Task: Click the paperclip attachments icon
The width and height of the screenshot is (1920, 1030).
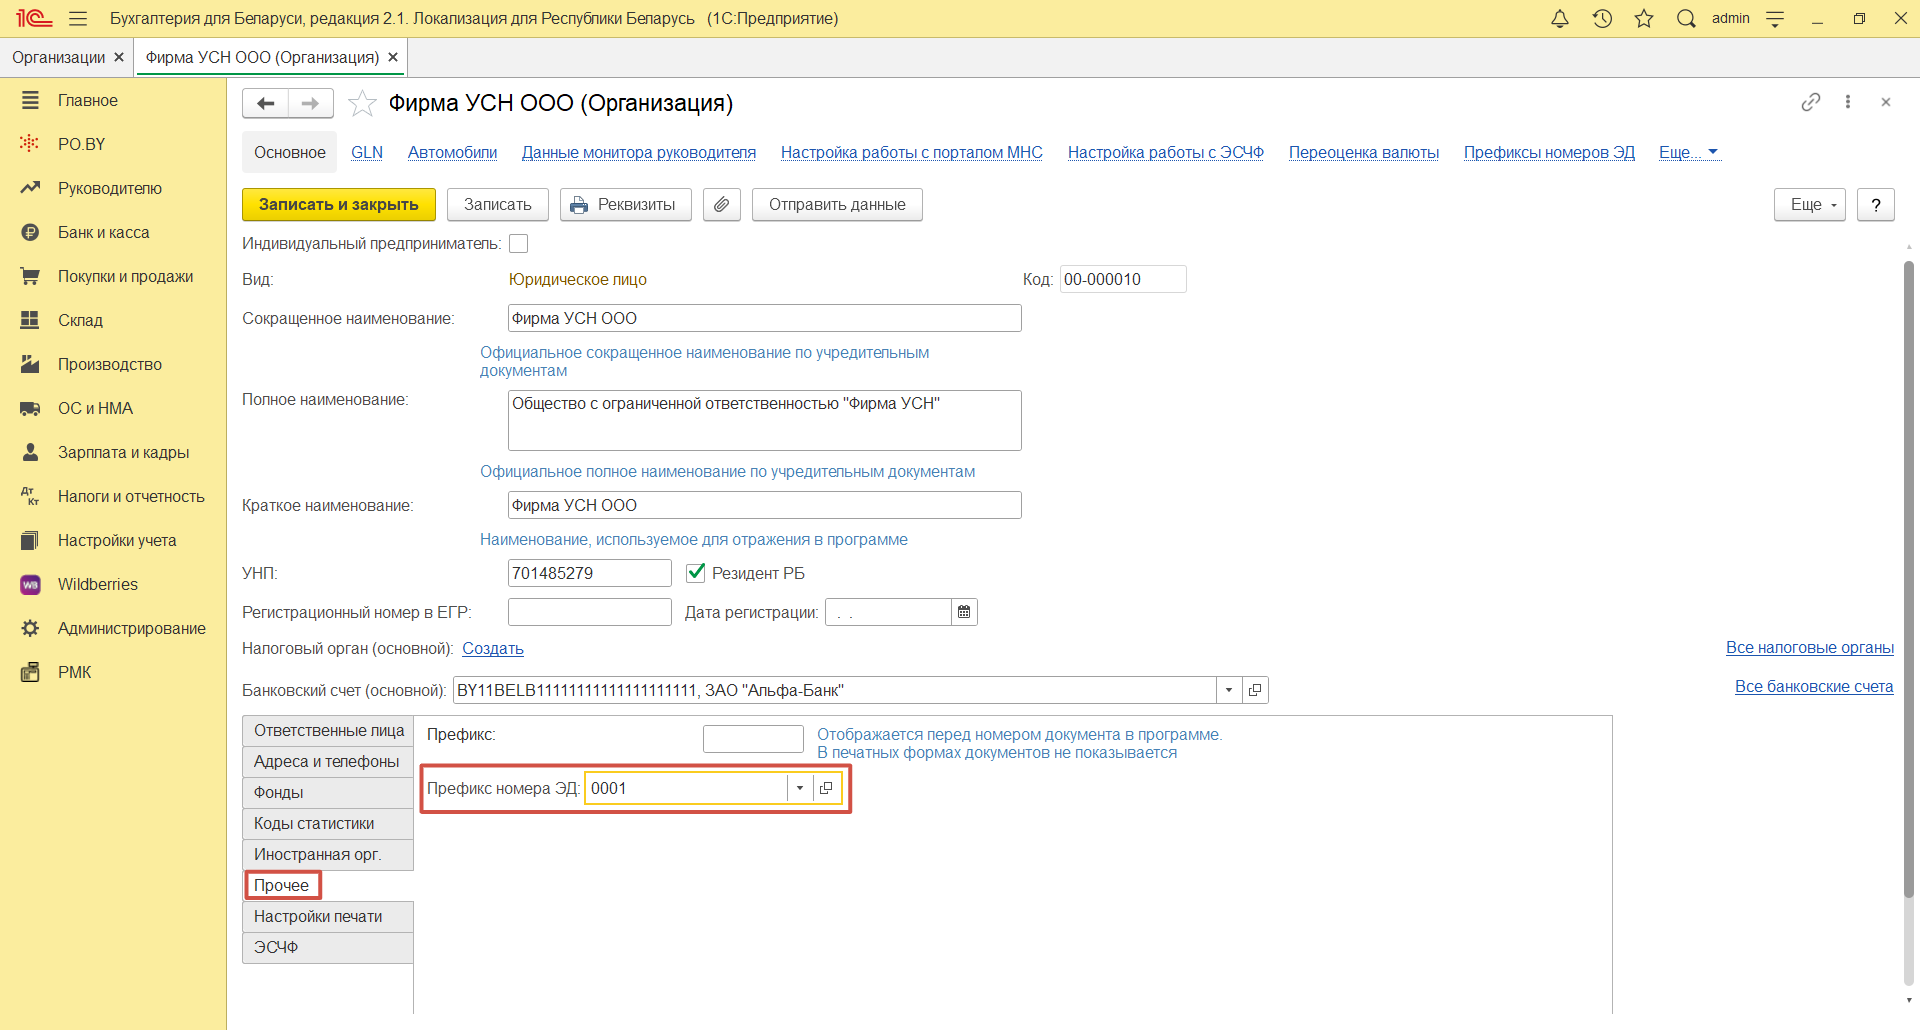Action: [721, 205]
